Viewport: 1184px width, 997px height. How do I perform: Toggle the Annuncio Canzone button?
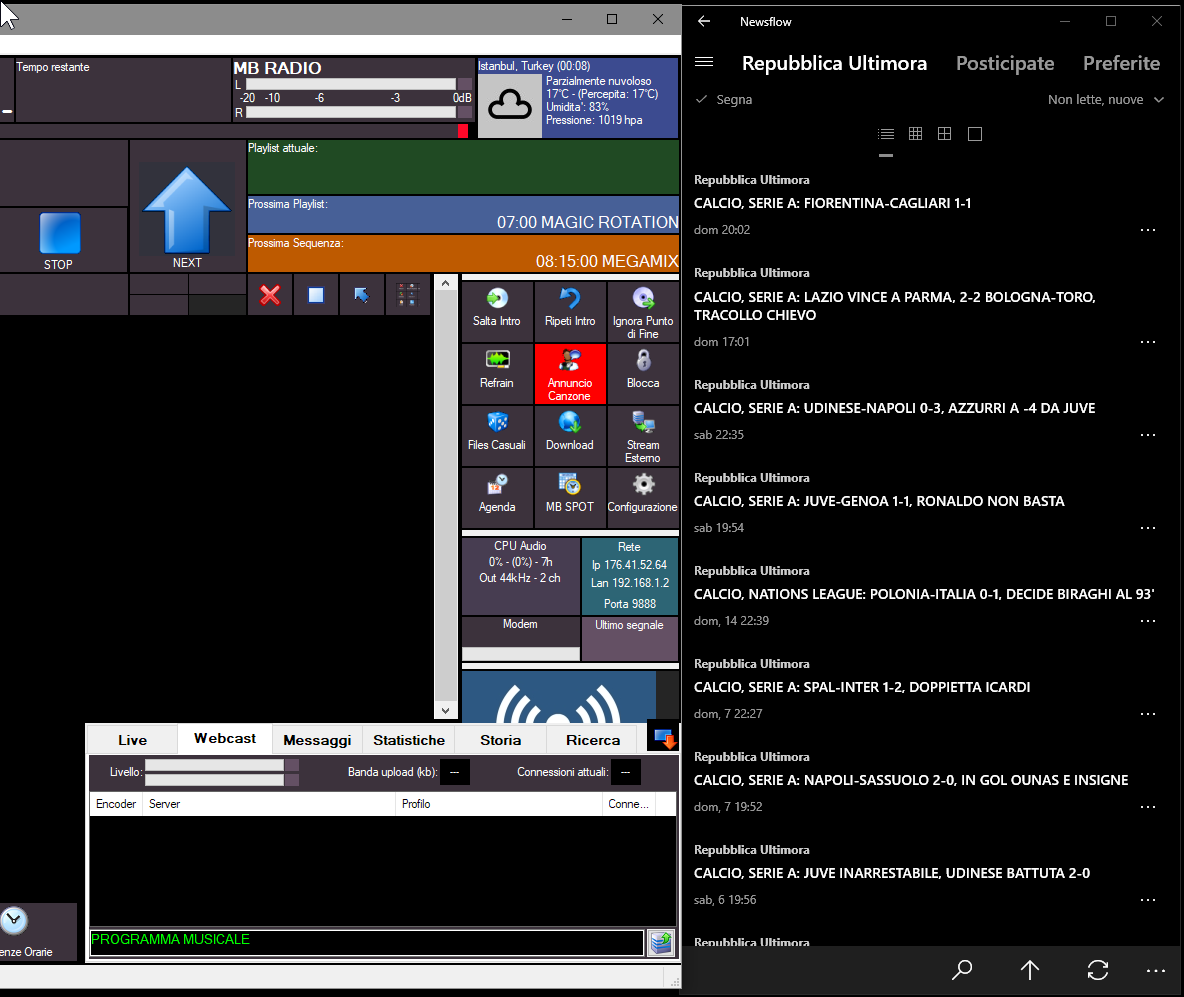tap(570, 373)
